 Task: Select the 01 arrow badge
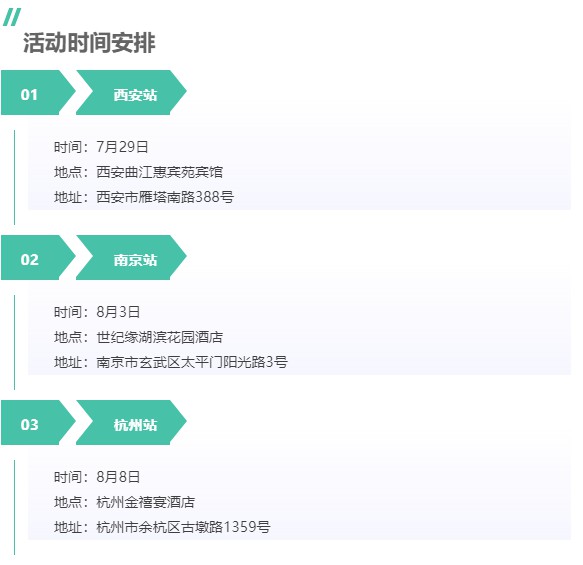(38, 93)
